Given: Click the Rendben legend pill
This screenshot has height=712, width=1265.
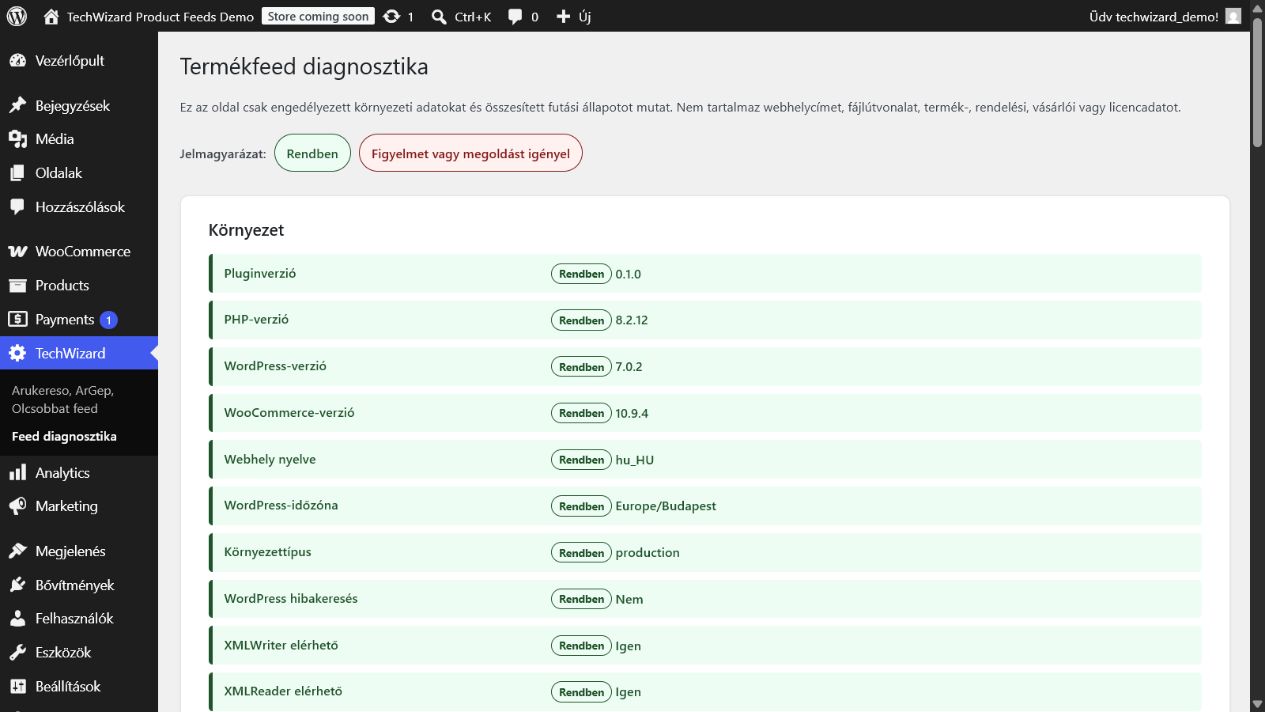Looking at the screenshot, I should point(312,153).
